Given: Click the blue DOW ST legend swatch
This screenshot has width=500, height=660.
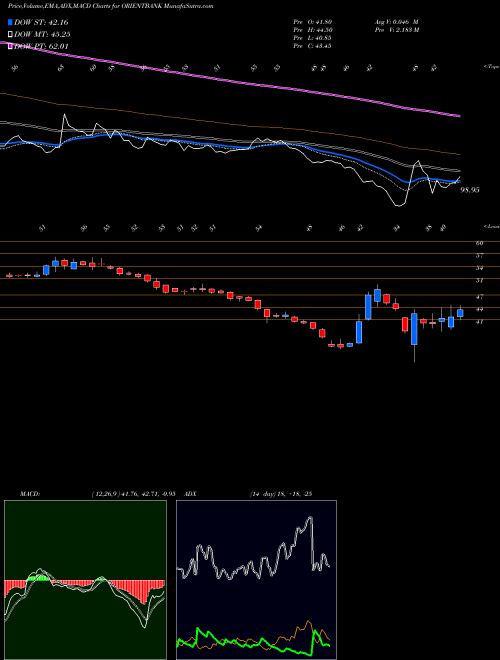Looking at the screenshot, I should tap(11, 22).
